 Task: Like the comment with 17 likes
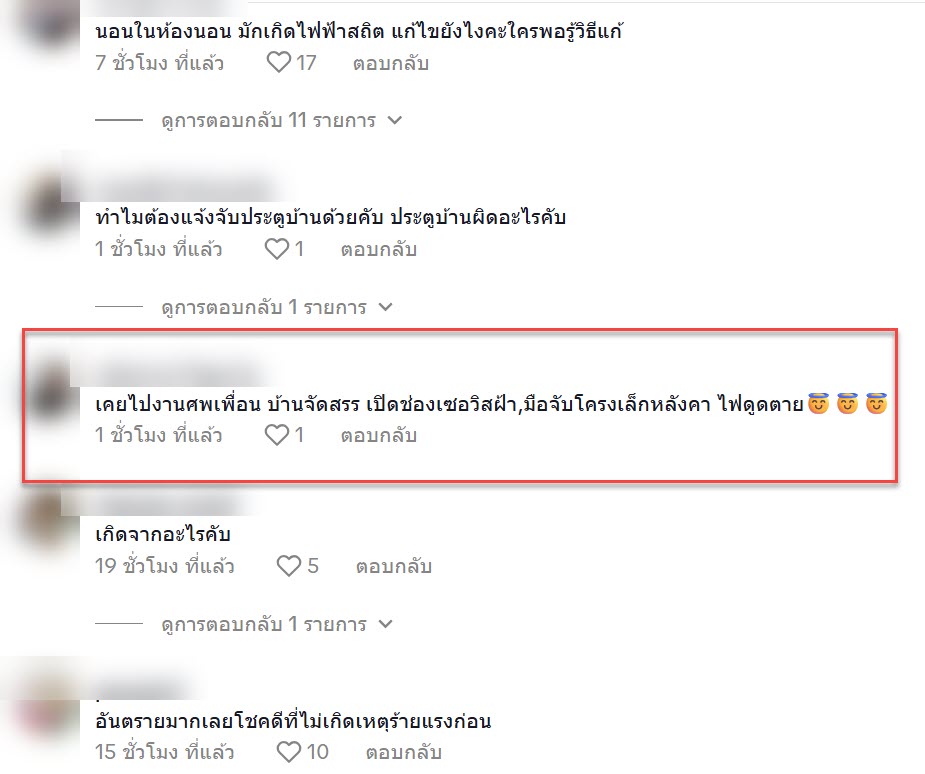tap(279, 63)
